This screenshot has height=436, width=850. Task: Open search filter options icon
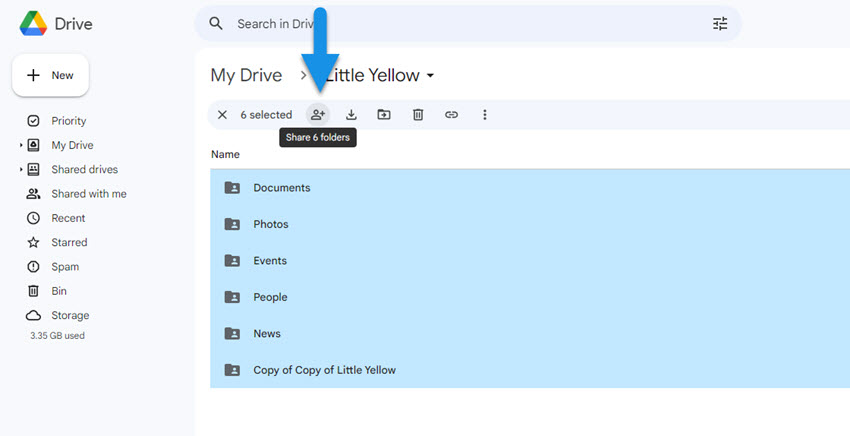coord(720,24)
